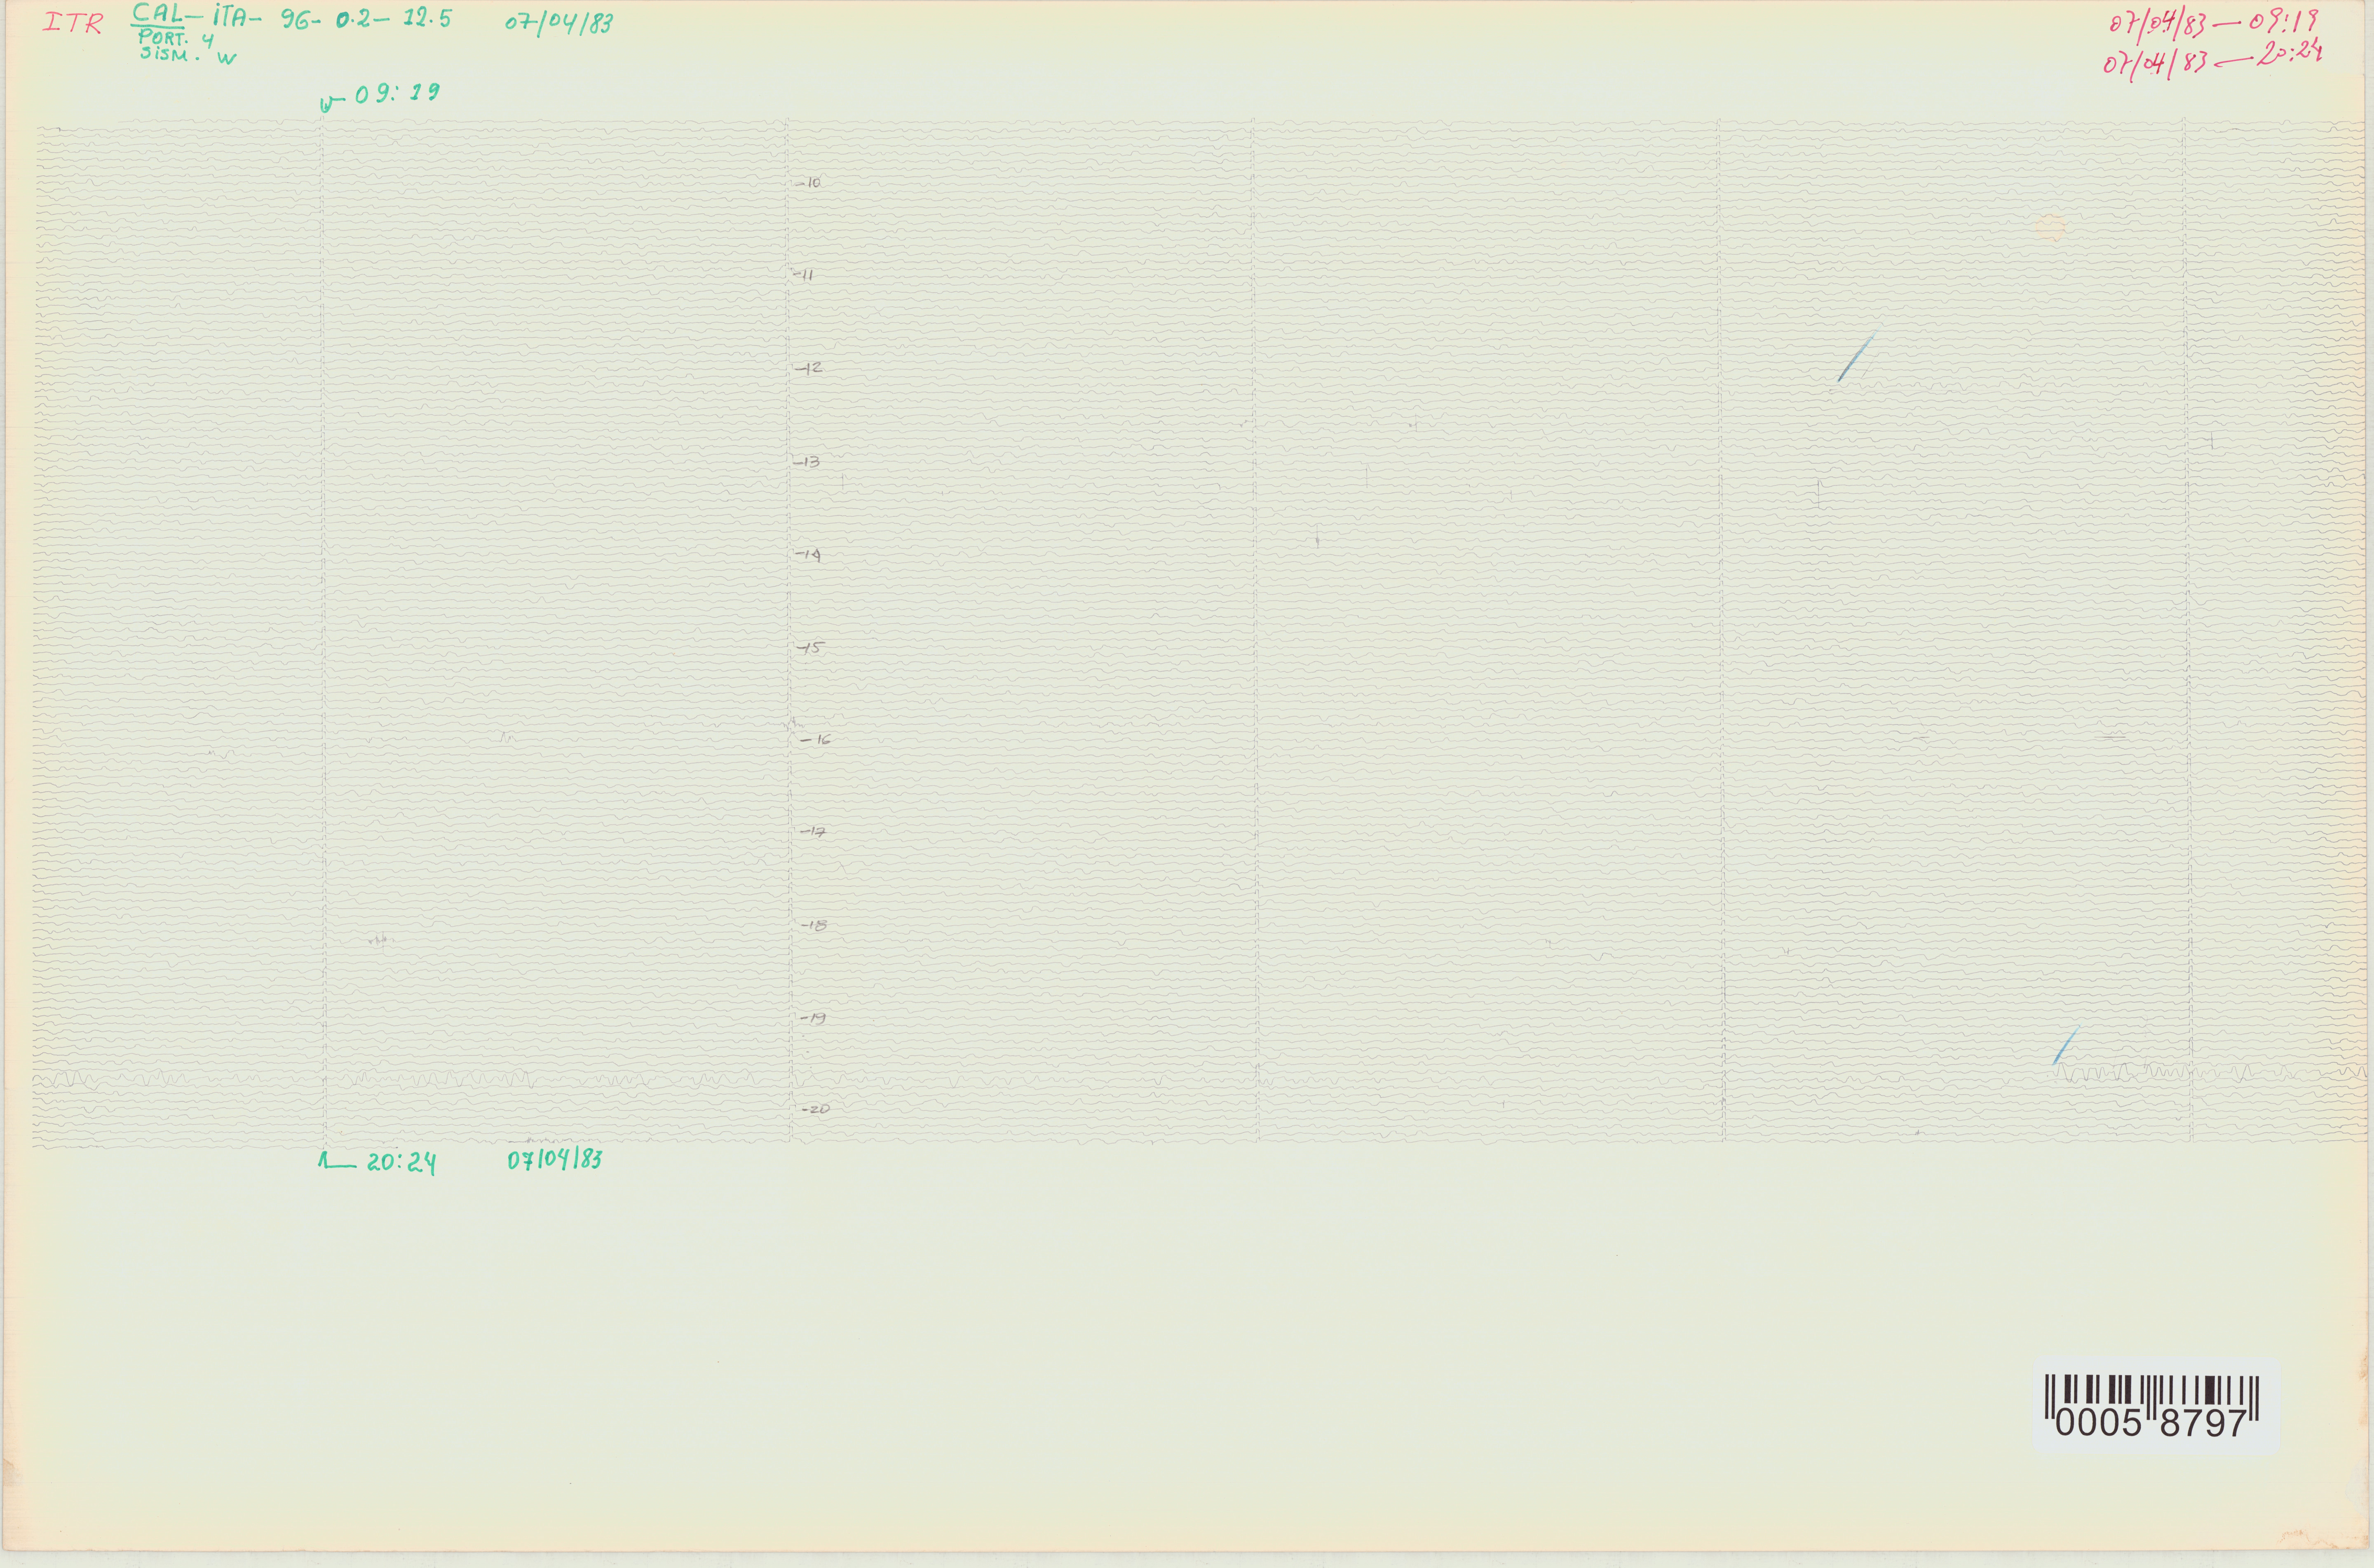Click the "PORT. 4" handwritten note
The image size is (2374, 1568).
click(176, 40)
